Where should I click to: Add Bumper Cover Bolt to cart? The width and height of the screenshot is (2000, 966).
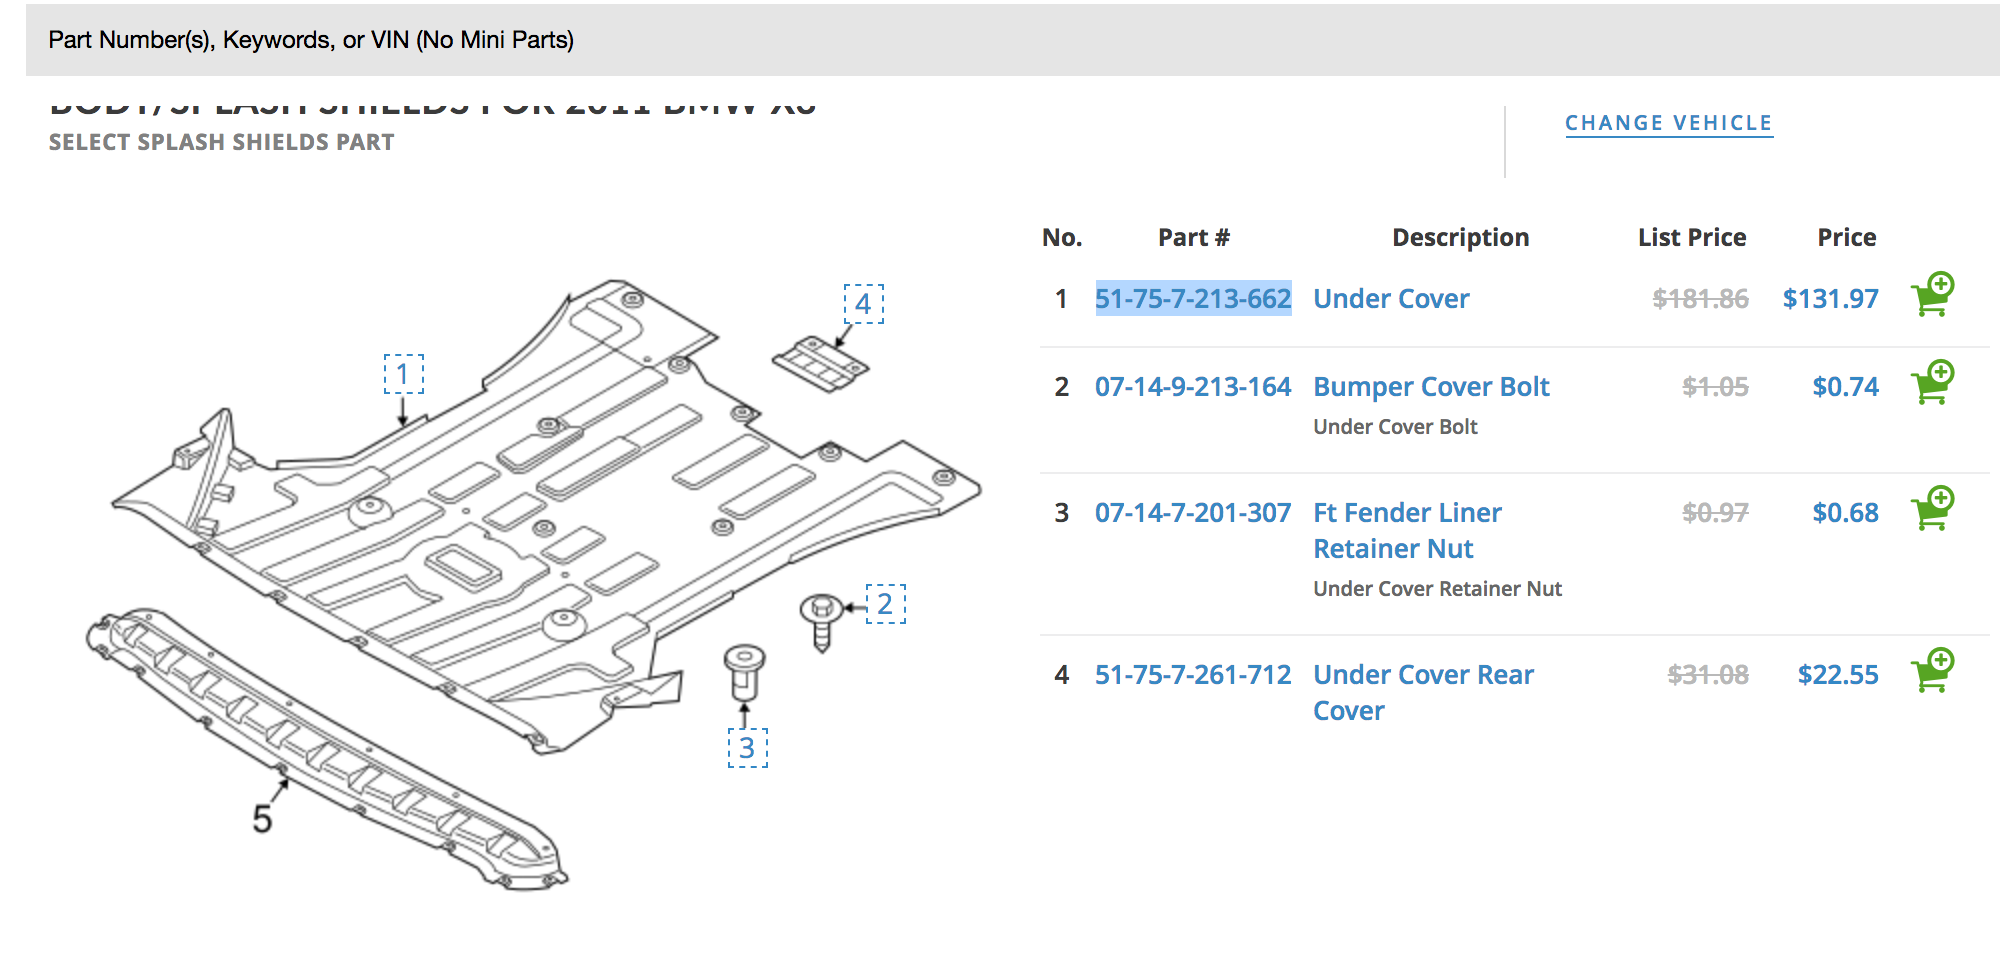(x=1932, y=382)
